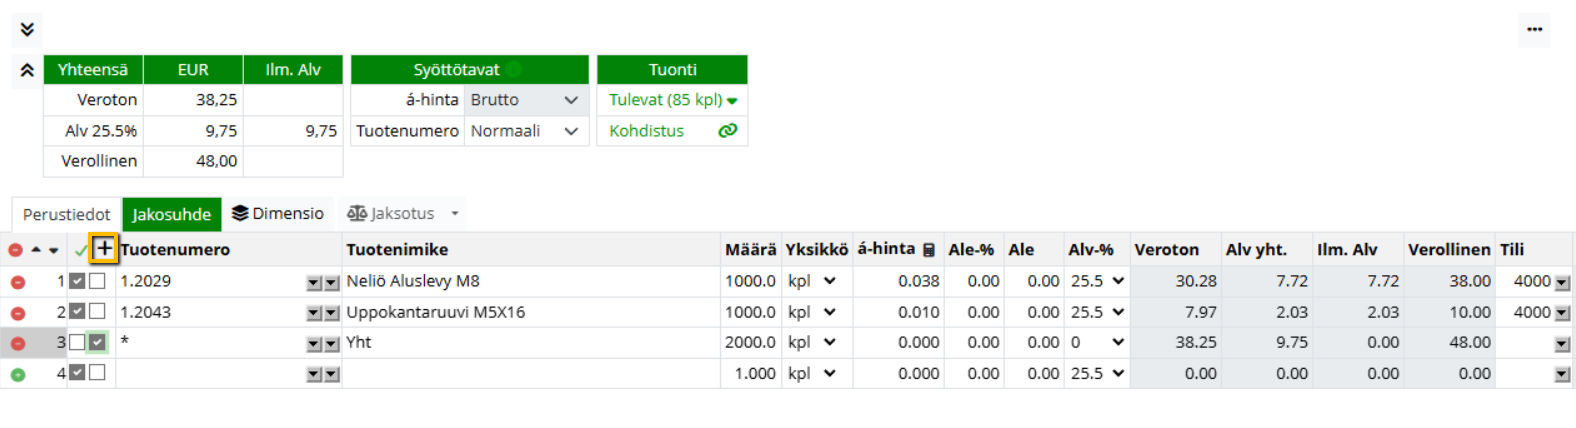The image size is (1576, 428).
Task: Click the calculator icon next to á-hinta
Action: click(929, 250)
